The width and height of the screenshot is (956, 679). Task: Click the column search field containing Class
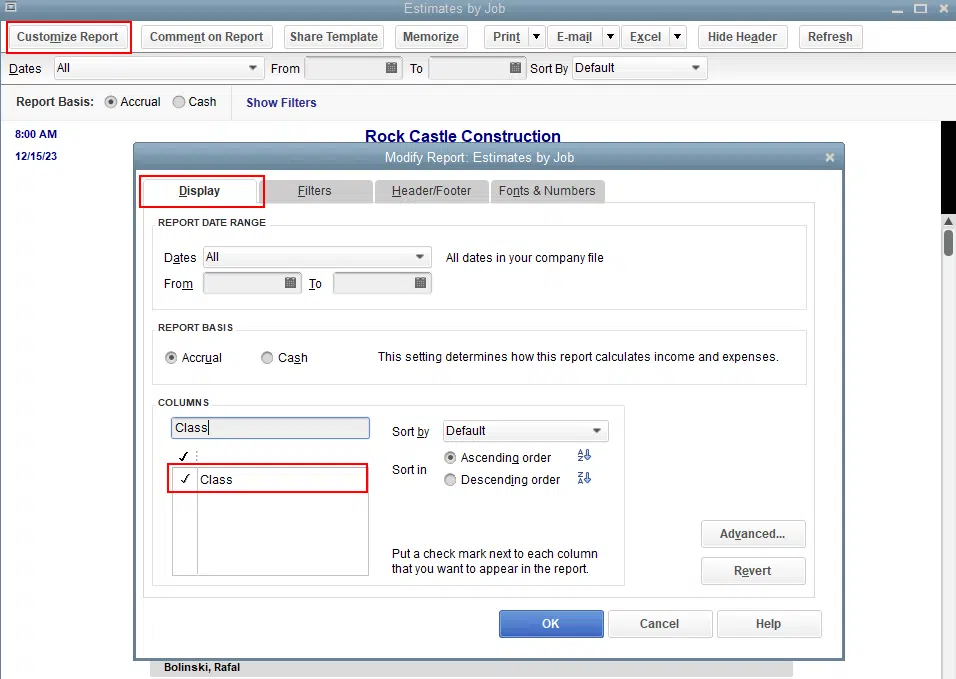[270, 428]
